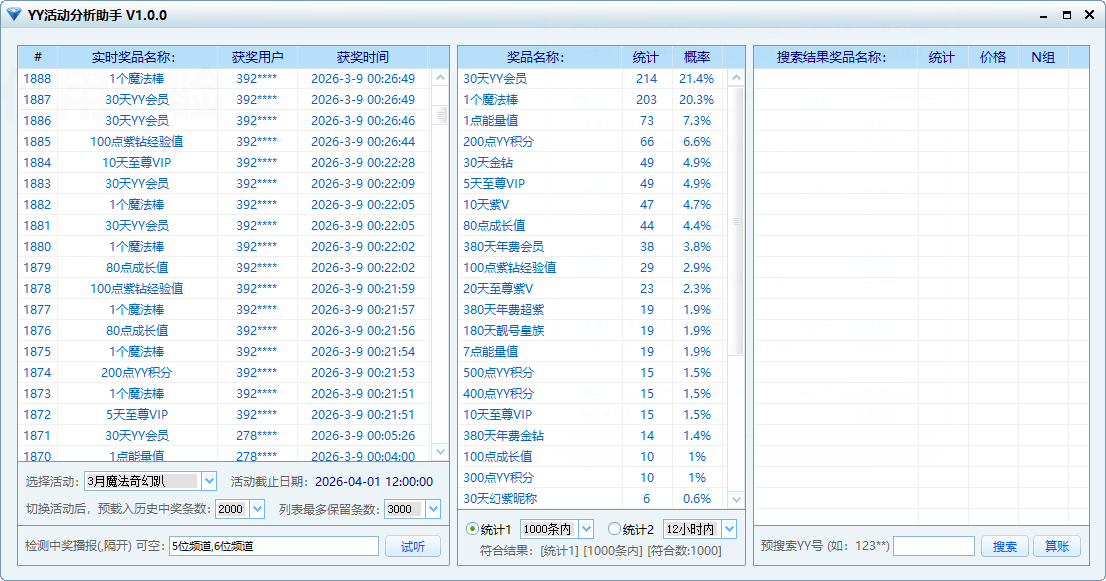The width and height of the screenshot is (1106, 581).
Task: Select the 300点YY积分 statistics row
Action: 592,478
